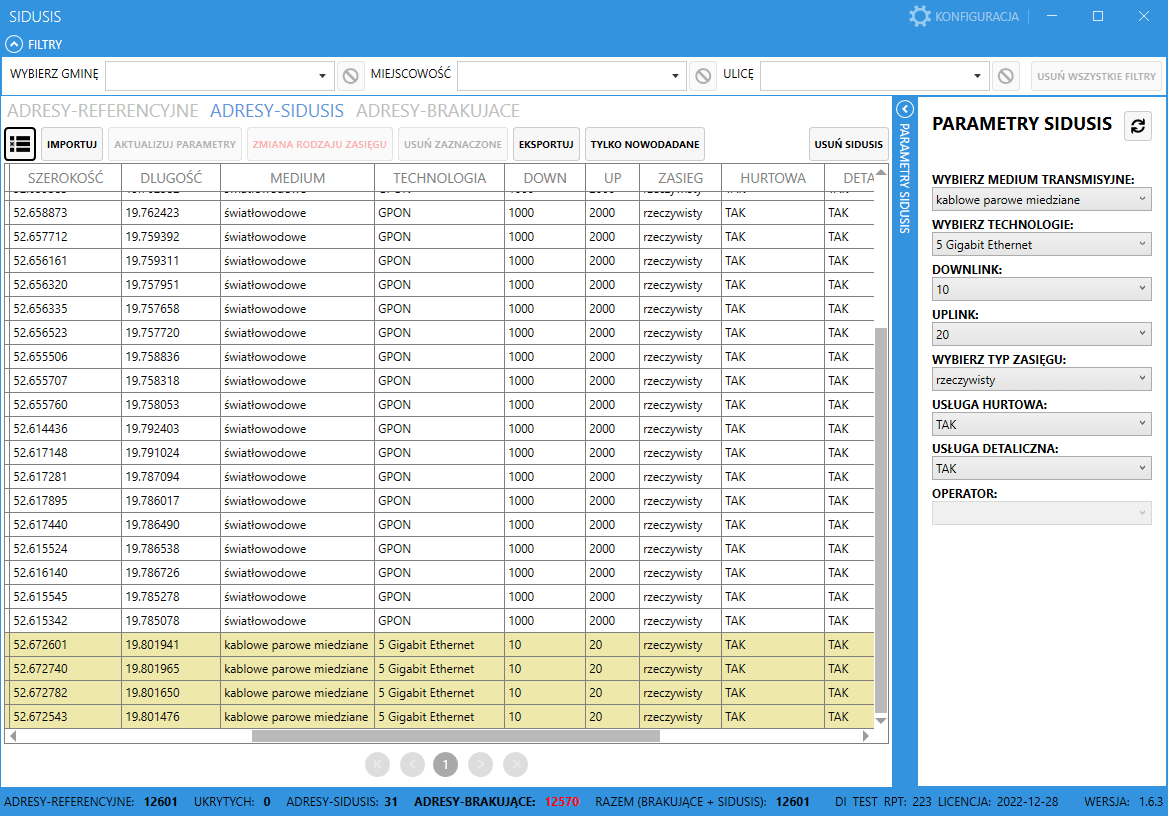
Task: Click the Importuj button
Action: (x=72, y=144)
